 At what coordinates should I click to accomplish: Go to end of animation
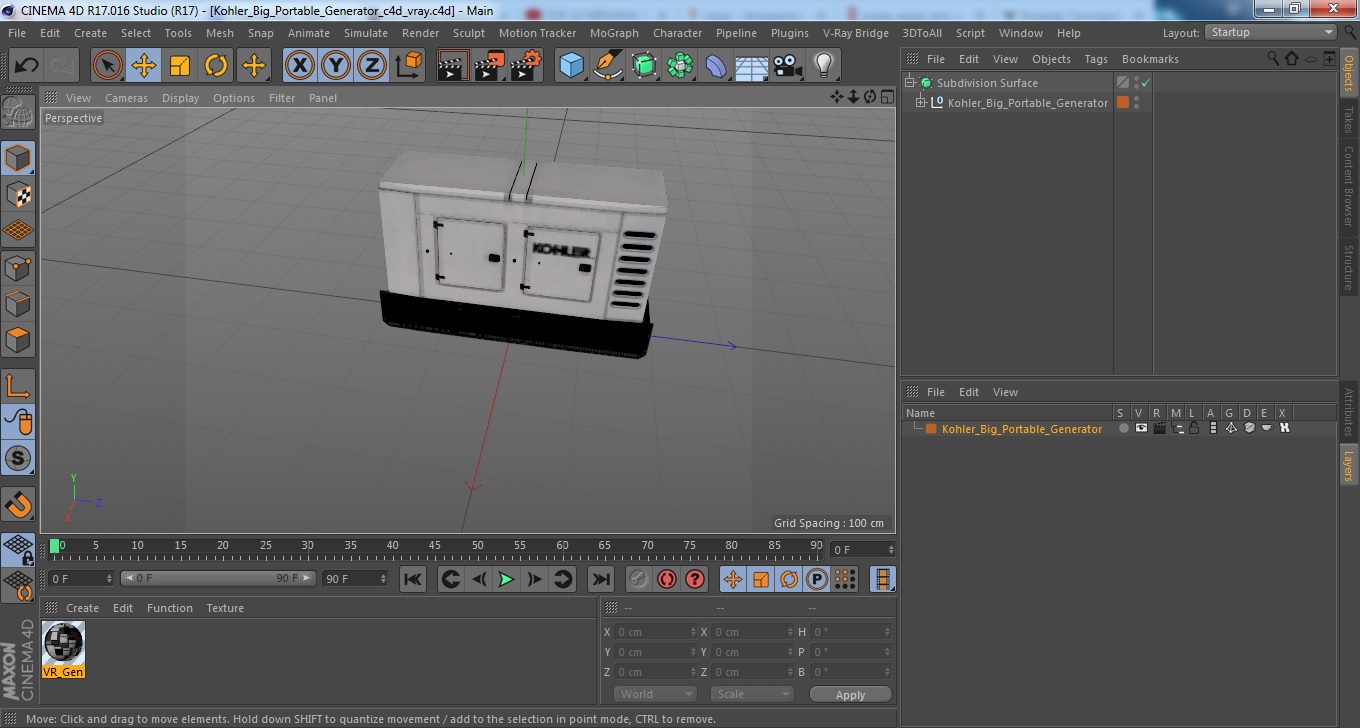[600, 579]
